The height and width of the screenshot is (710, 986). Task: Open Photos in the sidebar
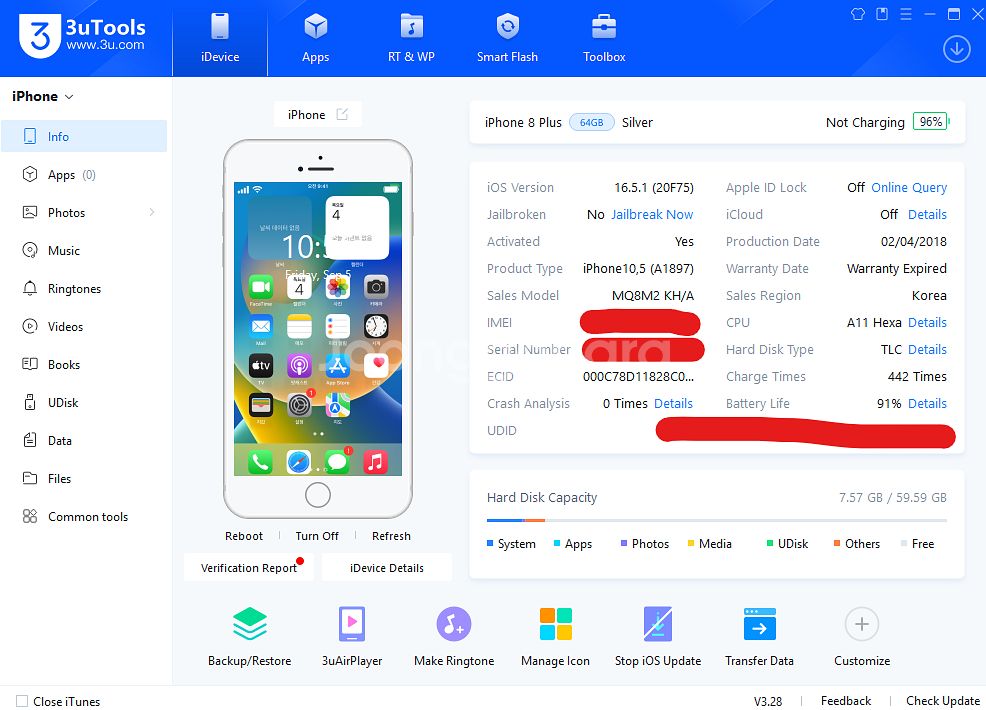(84, 213)
